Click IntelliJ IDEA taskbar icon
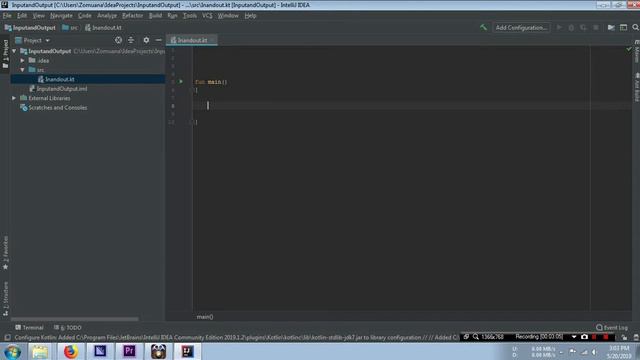 click(188, 351)
